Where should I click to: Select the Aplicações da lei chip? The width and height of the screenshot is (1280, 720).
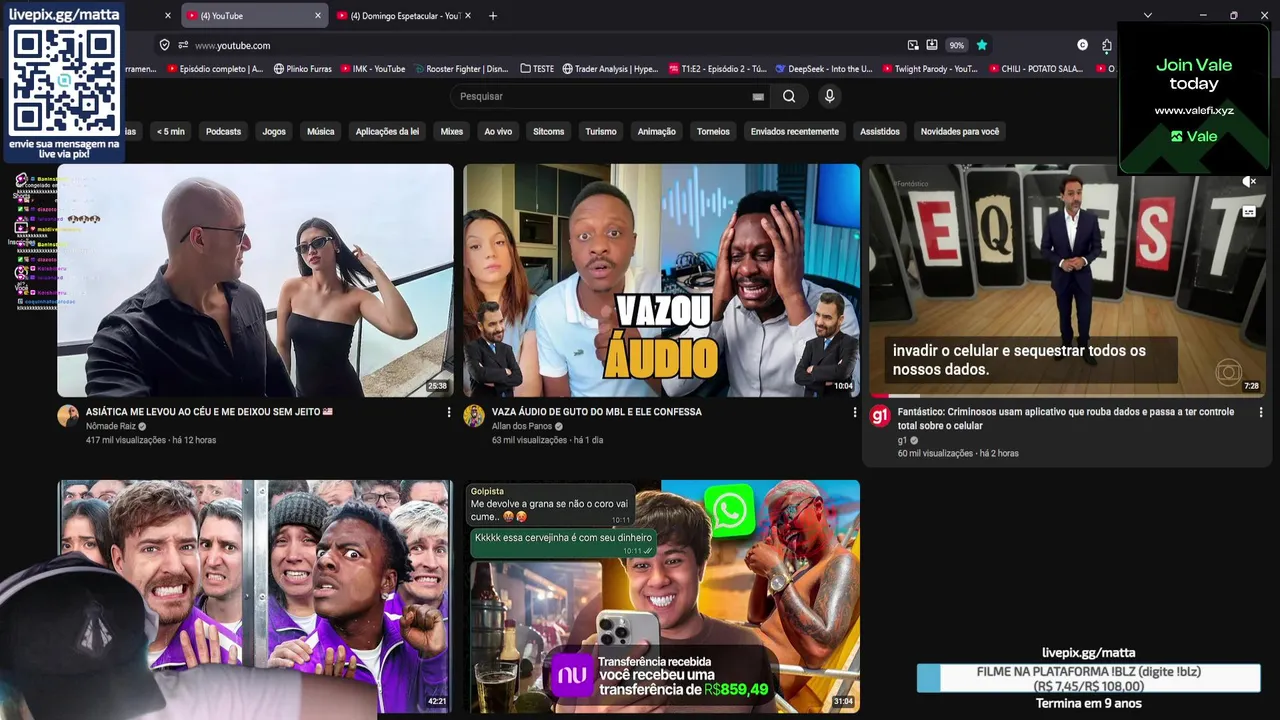387,131
